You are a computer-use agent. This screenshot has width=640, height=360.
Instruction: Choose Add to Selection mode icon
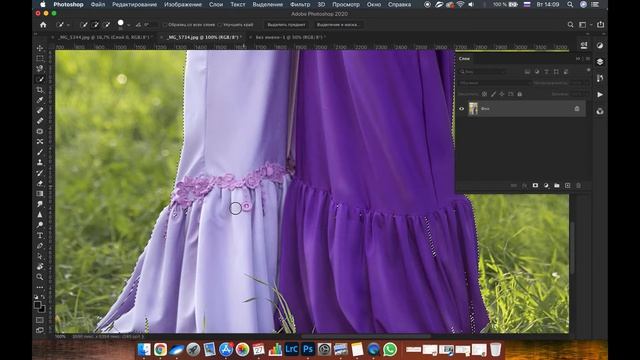coord(95,25)
